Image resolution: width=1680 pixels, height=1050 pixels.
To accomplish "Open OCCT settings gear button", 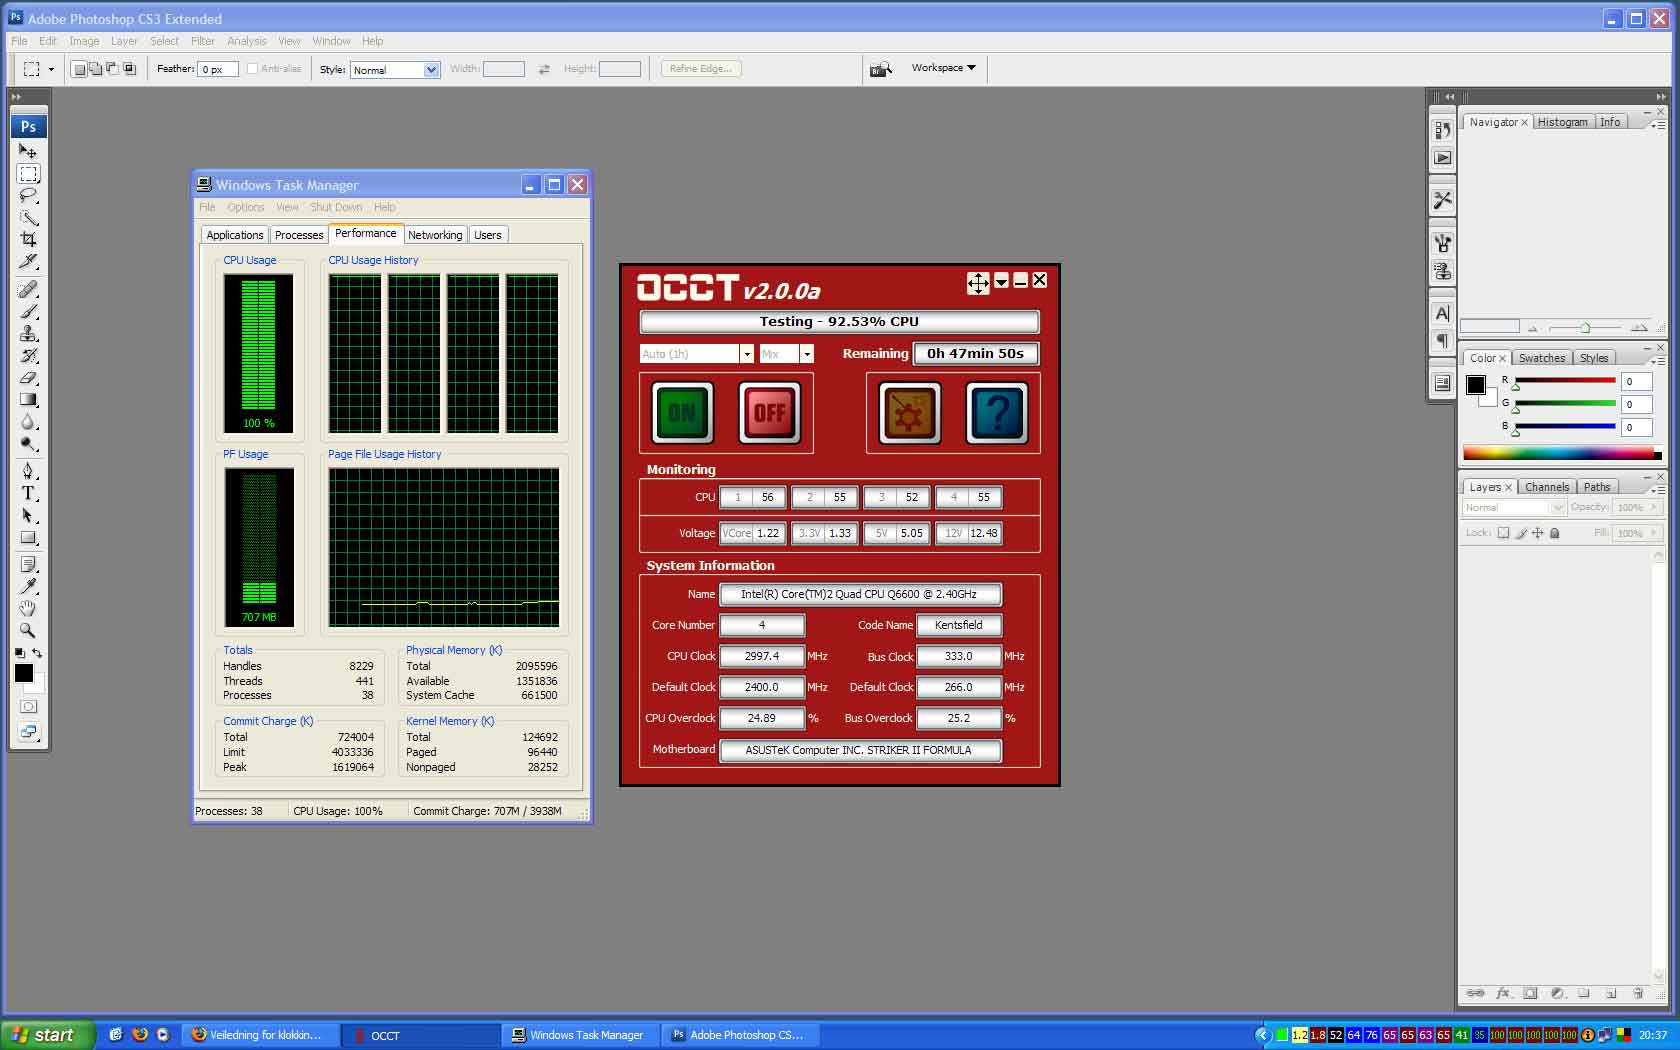I will pos(909,412).
